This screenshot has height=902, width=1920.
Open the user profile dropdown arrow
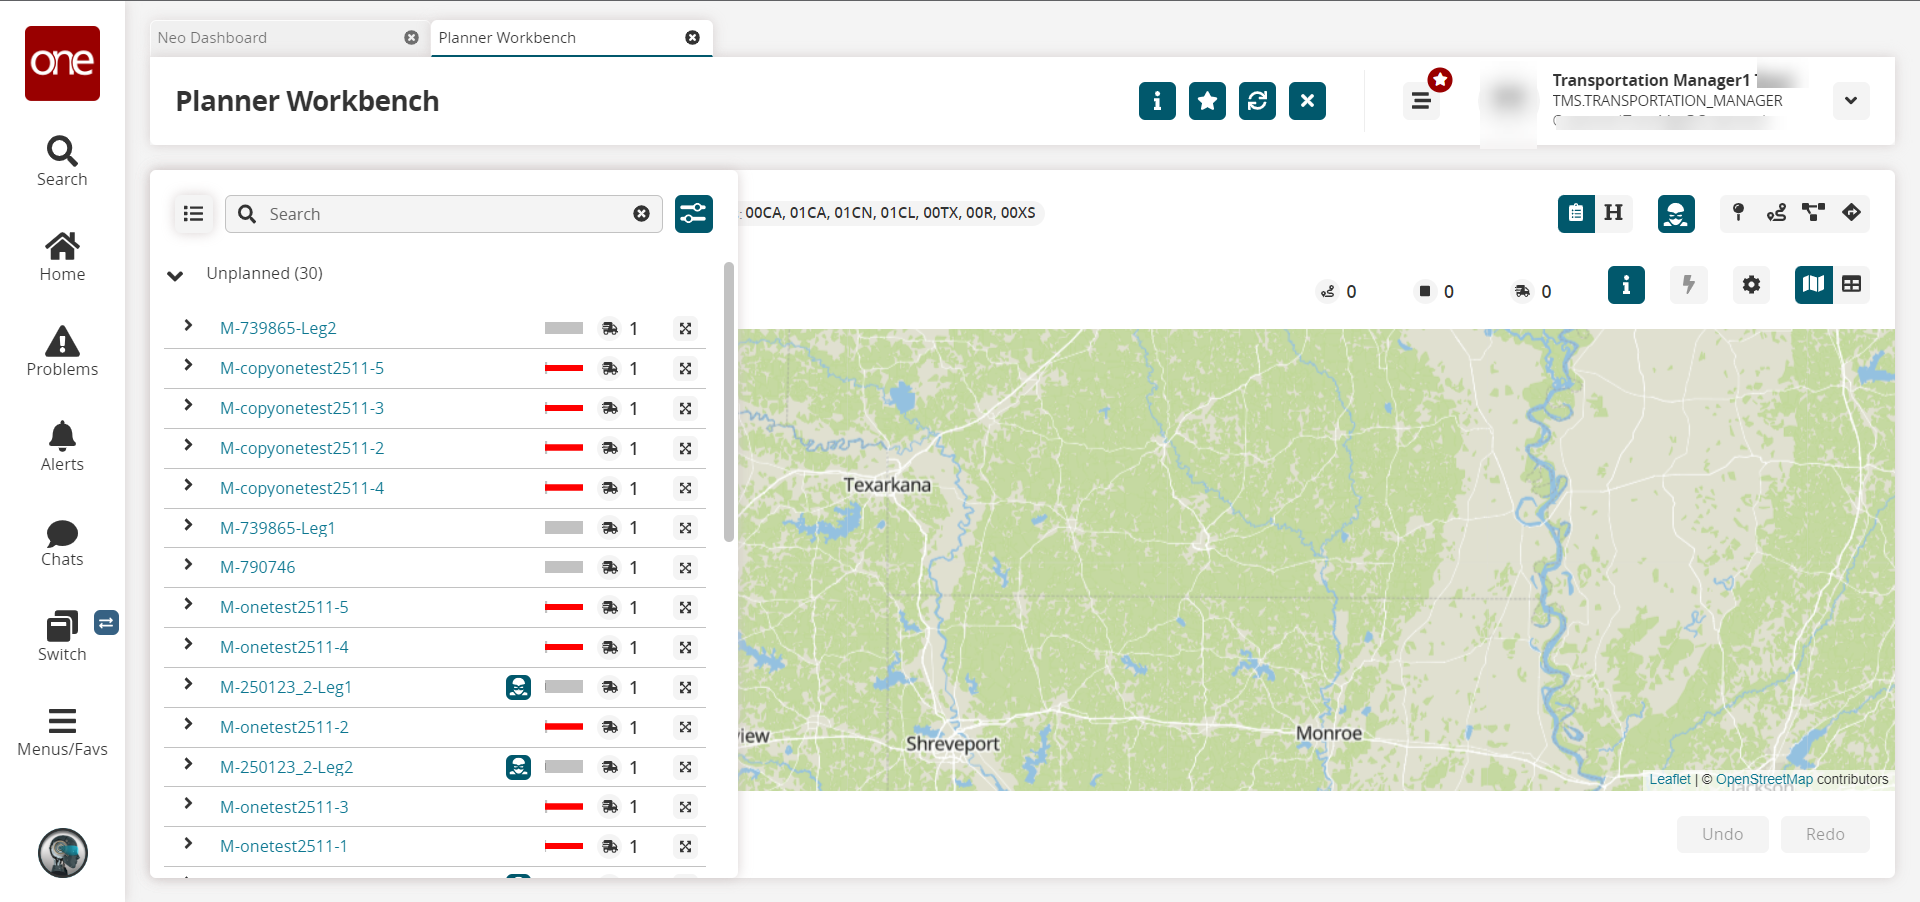coord(1851,101)
